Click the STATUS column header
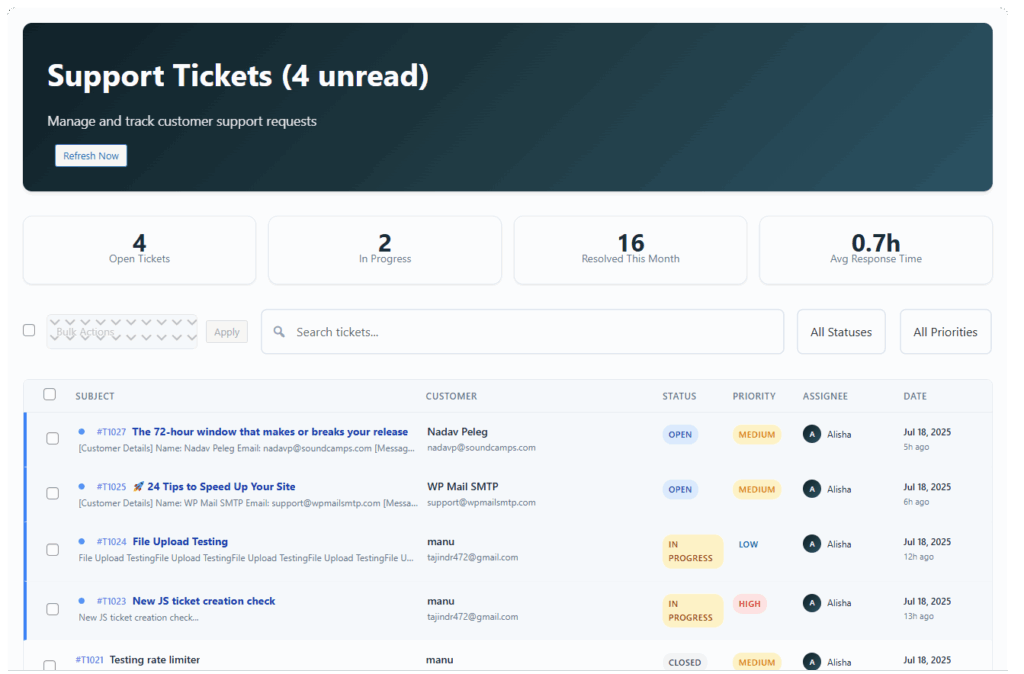 pos(679,396)
